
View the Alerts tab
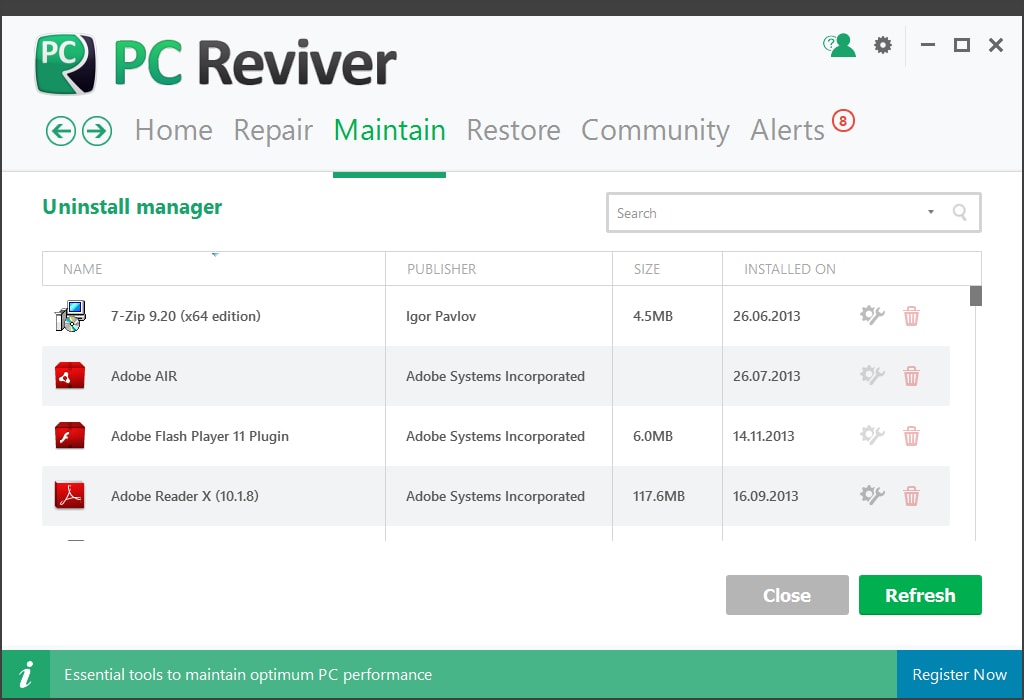coord(788,130)
